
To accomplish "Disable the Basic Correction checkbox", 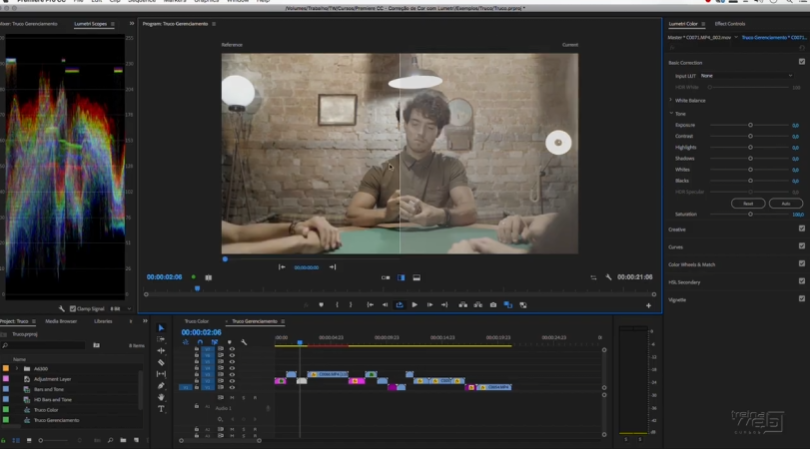I will [x=802, y=62].
